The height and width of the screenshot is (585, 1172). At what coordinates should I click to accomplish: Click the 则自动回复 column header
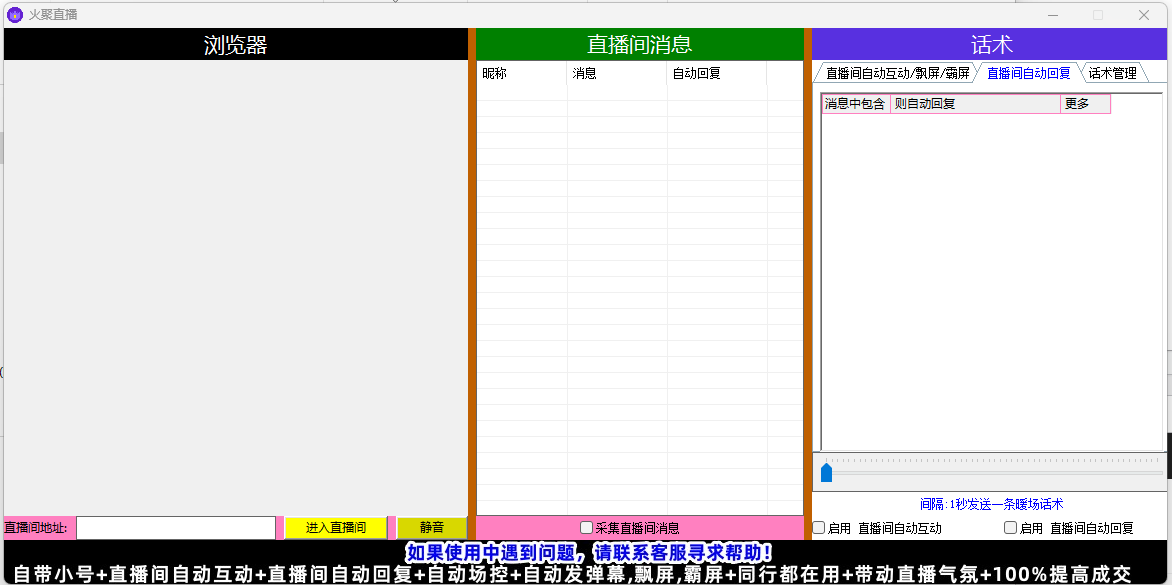click(975, 104)
